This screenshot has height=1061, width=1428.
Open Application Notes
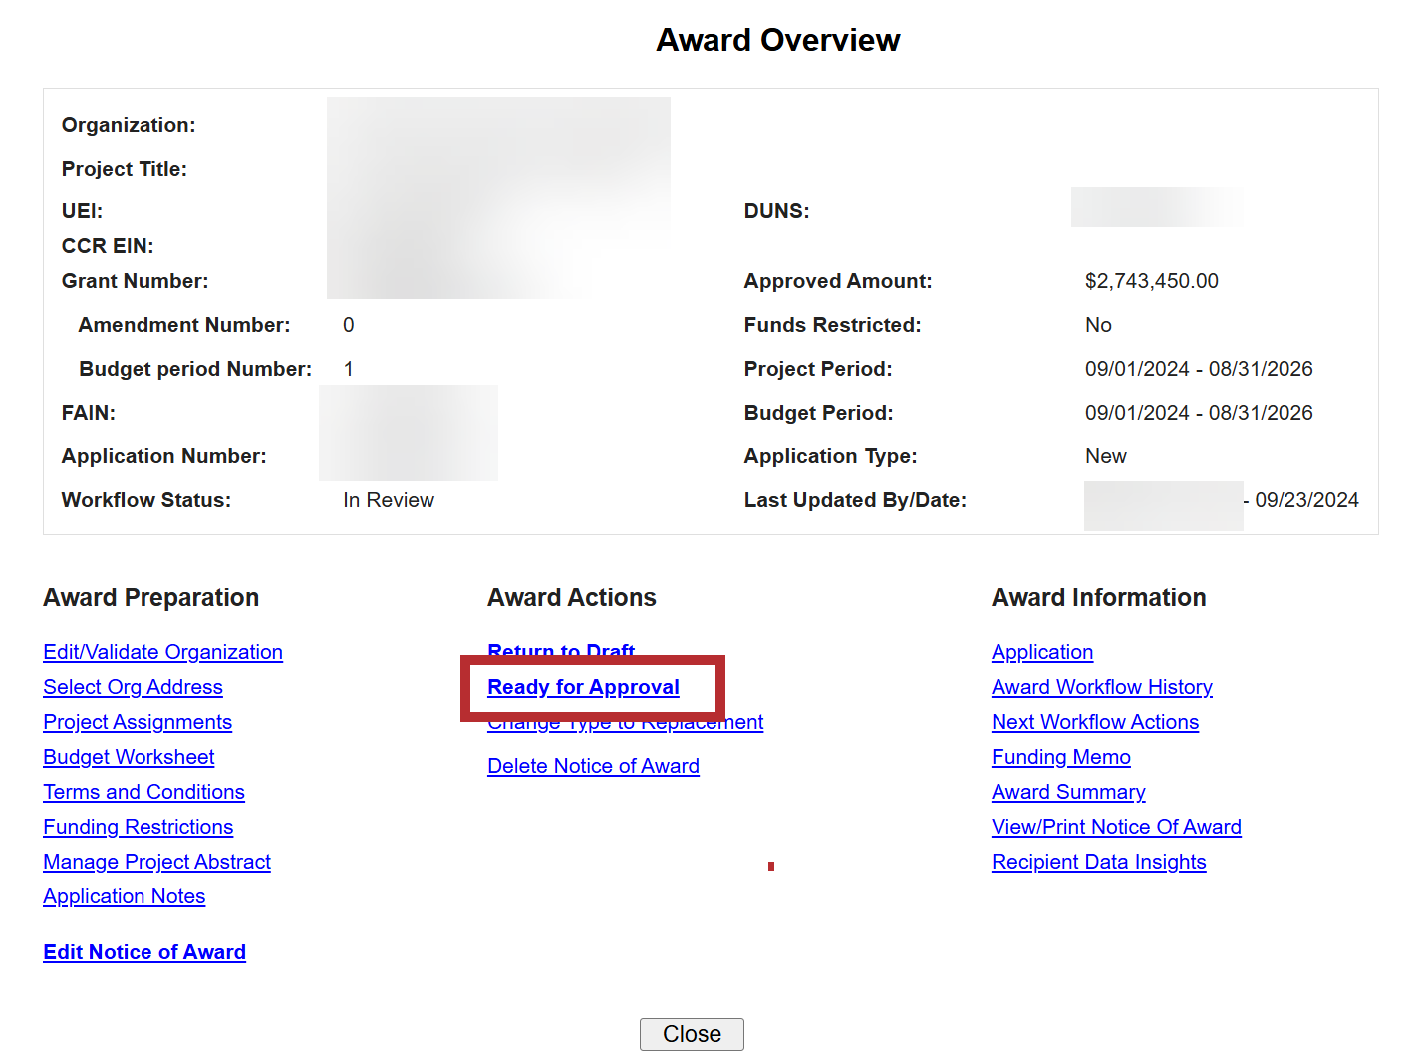(x=124, y=896)
